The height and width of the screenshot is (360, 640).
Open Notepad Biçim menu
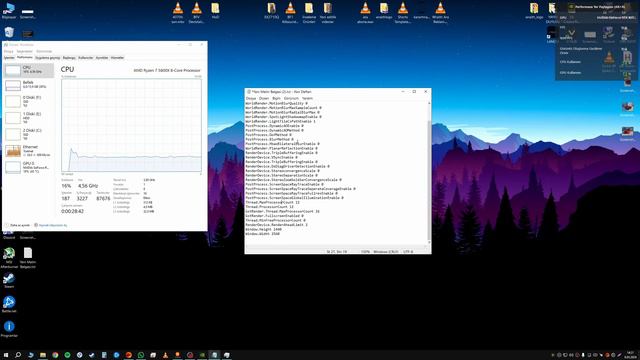(276, 98)
